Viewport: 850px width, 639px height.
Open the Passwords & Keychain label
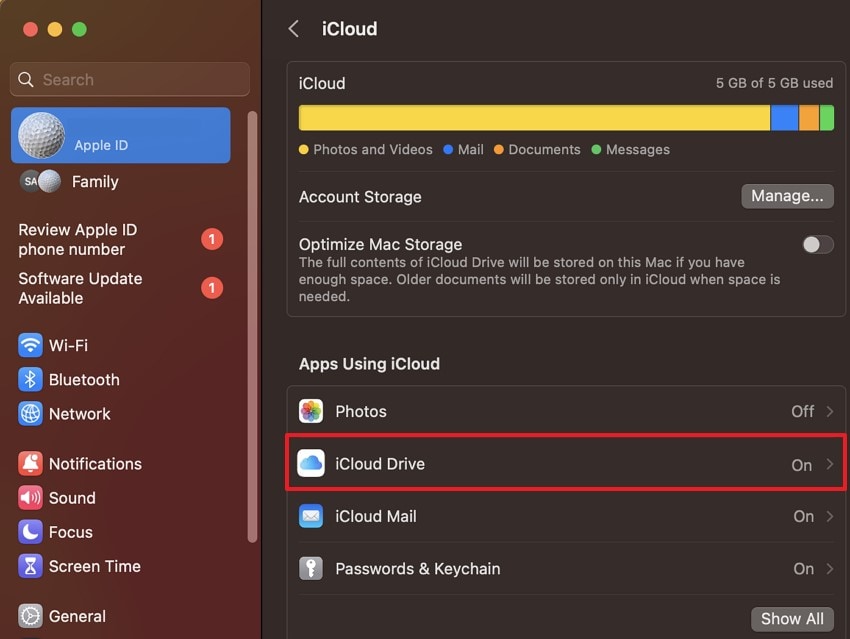417,569
